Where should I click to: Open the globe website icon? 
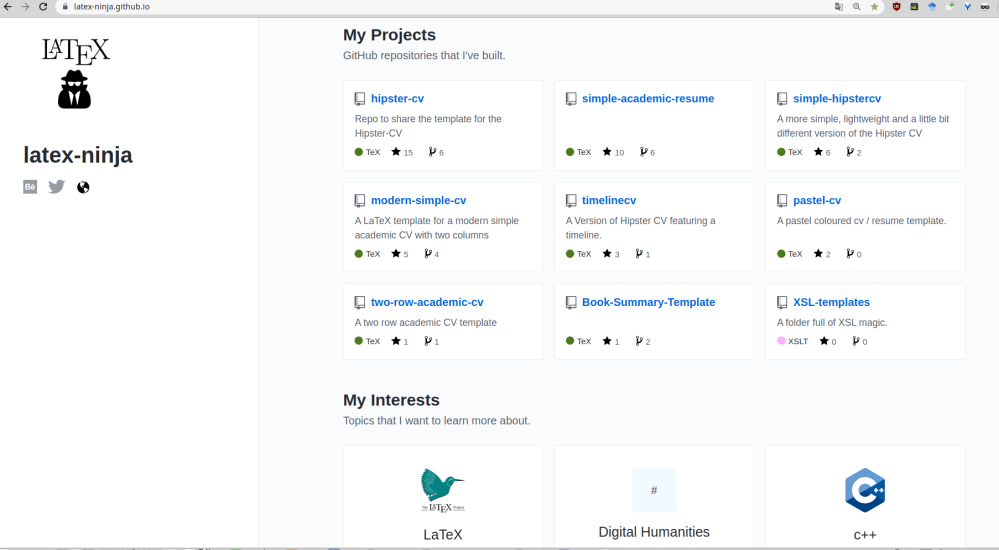[83, 187]
